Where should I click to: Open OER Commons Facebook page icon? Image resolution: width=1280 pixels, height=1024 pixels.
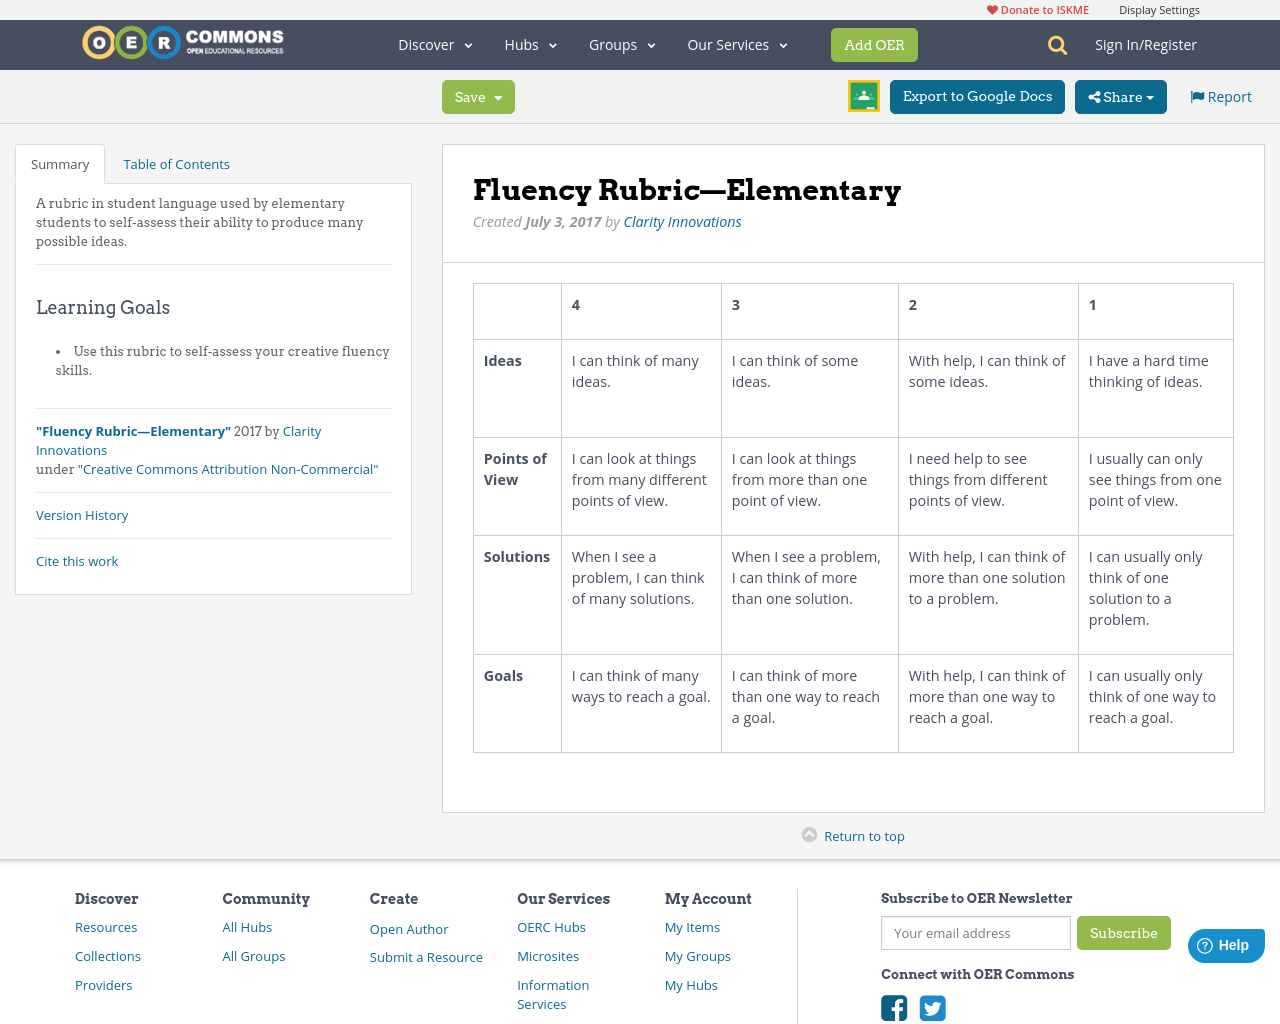click(894, 1008)
